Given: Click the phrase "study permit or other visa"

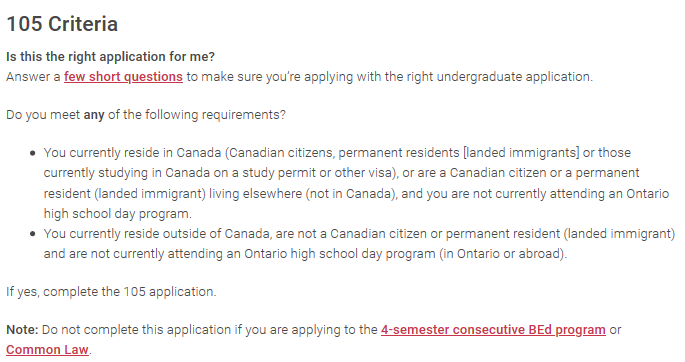Looking at the screenshot, I should click(x=318, y=173).
